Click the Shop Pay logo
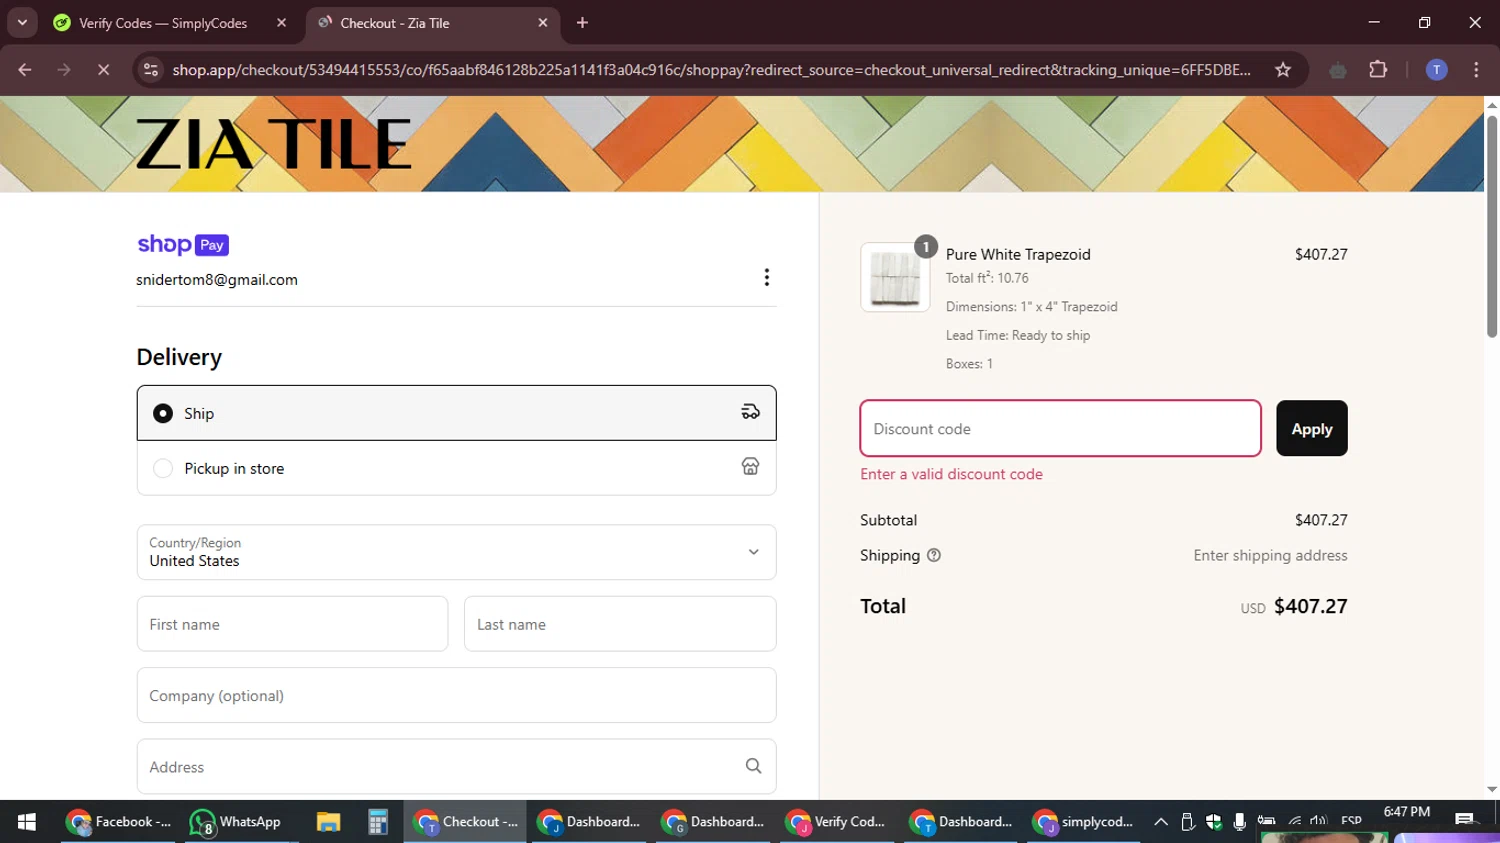The height and width of the screenshot is (843, 1500). [183, 245]
